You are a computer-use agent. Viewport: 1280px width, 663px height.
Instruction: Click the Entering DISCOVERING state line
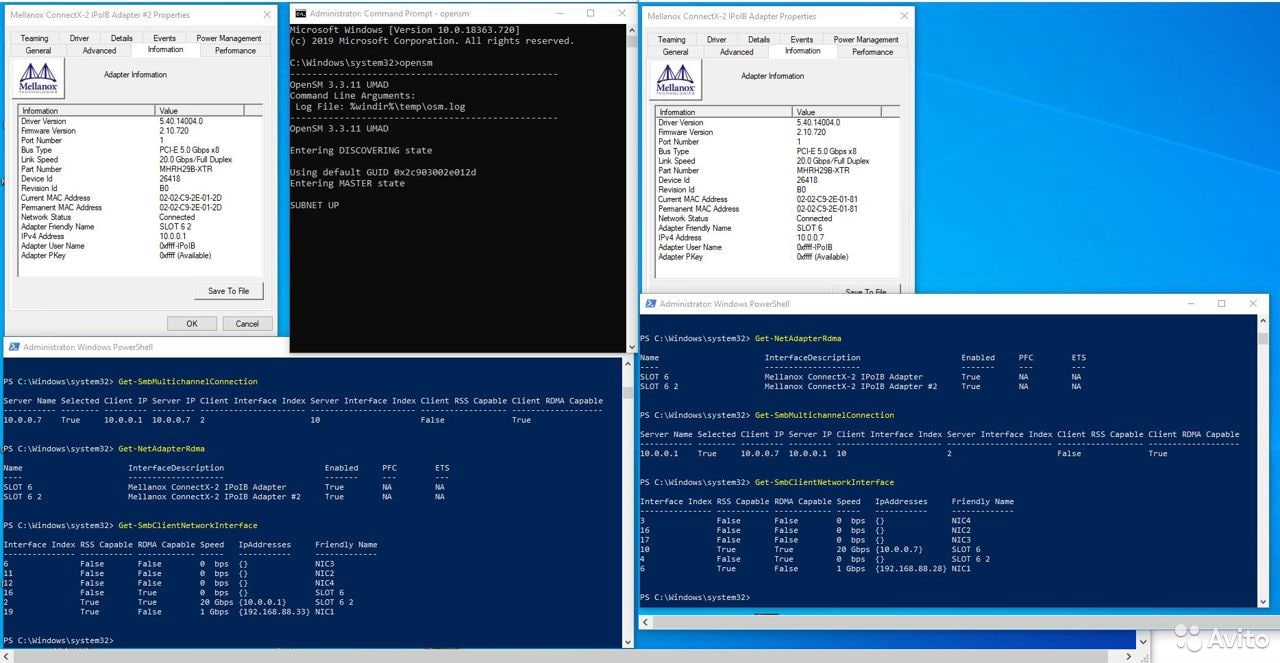(361, 150)
